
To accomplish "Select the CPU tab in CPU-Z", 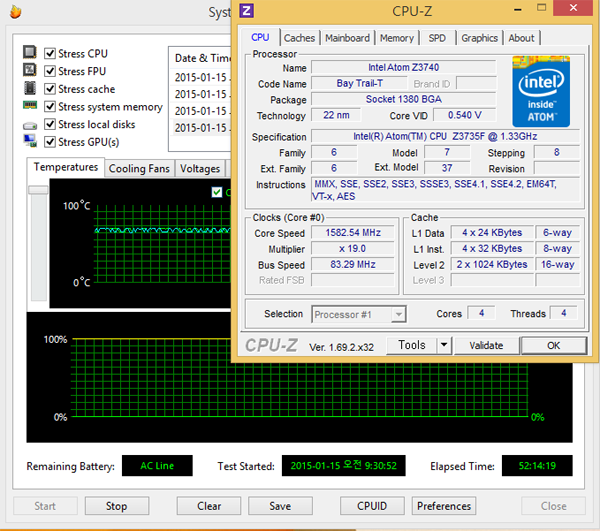I will click(x=260, y=37).
